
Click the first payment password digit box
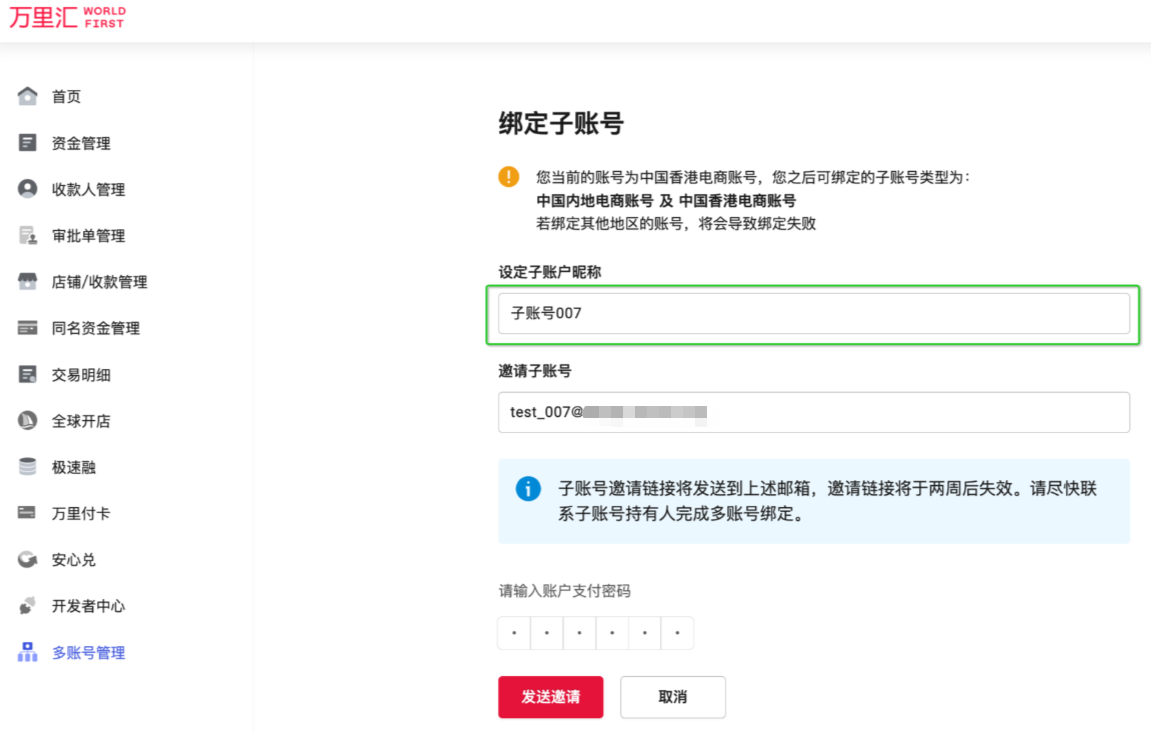pyautogui.click(x=514, y=633)
